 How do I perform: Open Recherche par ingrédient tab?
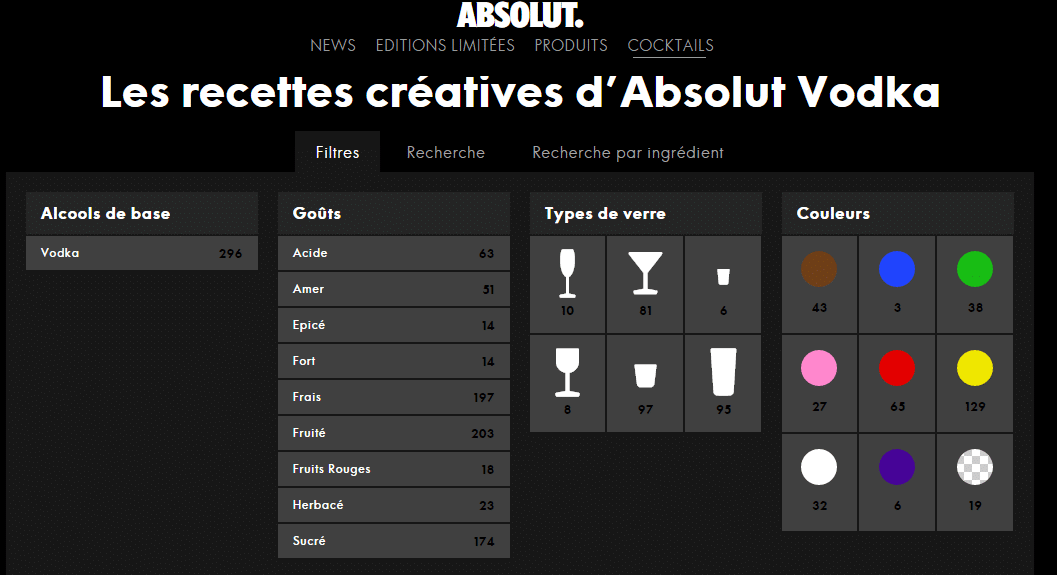pyautogui.click(x=628, y=153)
